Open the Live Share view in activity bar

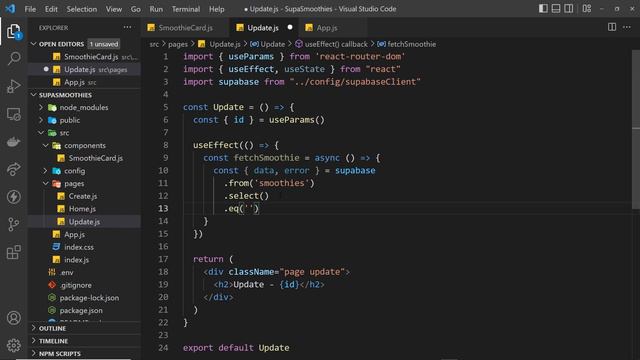click(13, 169)
